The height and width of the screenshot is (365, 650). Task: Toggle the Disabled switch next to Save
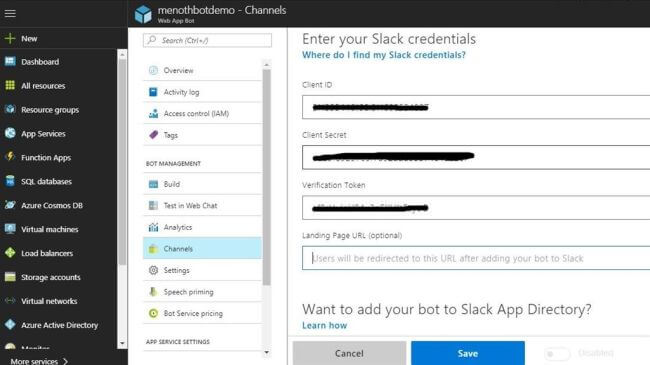point(557,354)
